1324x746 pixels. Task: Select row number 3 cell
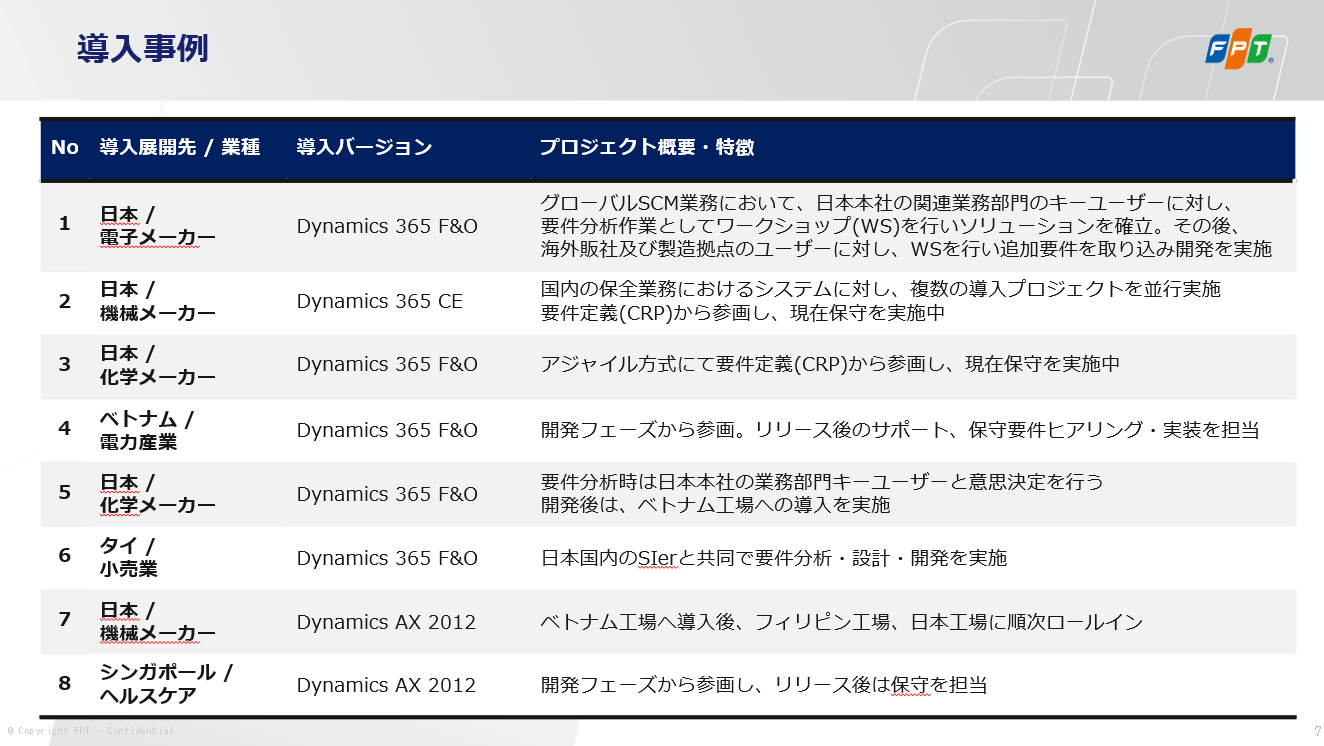65,365
